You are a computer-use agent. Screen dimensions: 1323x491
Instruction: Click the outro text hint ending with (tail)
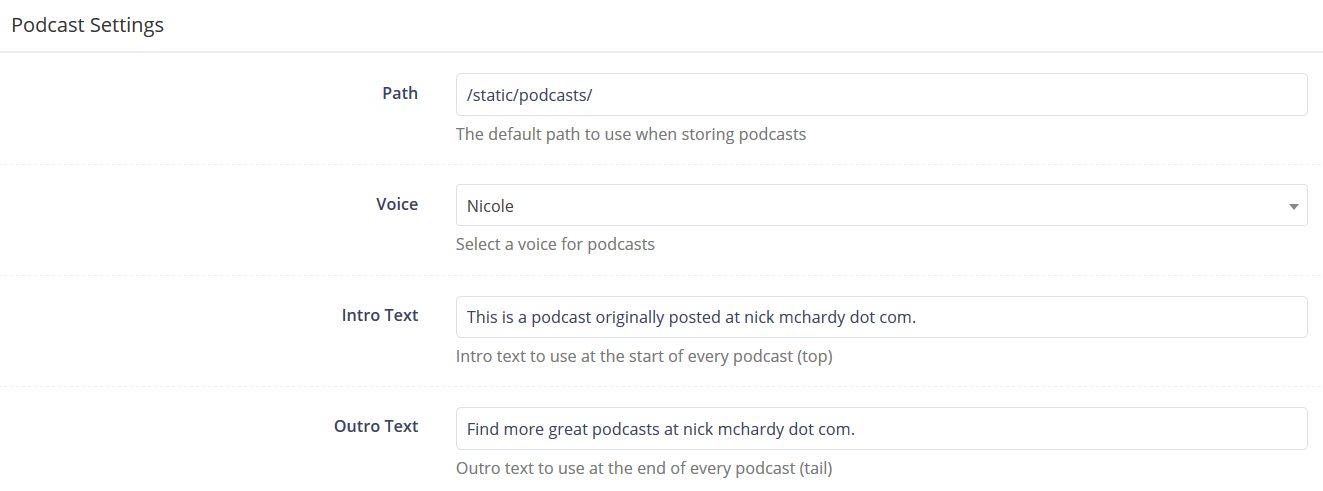[x=644, y=467]
